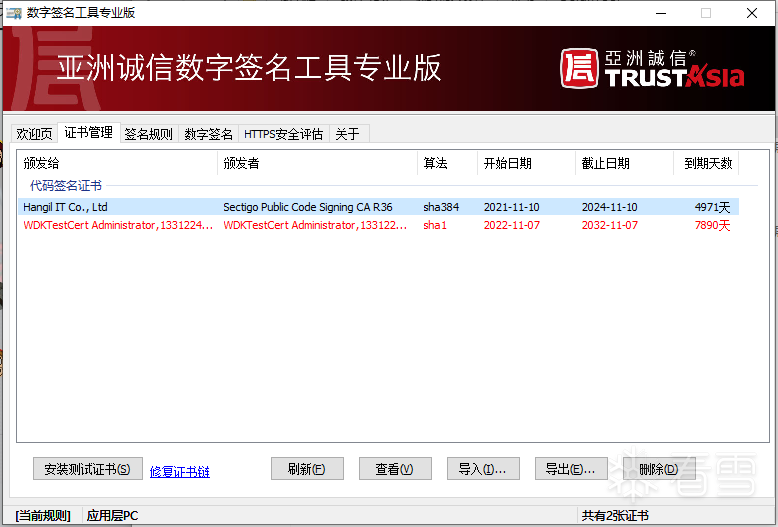
Task: Click the end date 2024-11-10
Action: click(x=610, y=207)
